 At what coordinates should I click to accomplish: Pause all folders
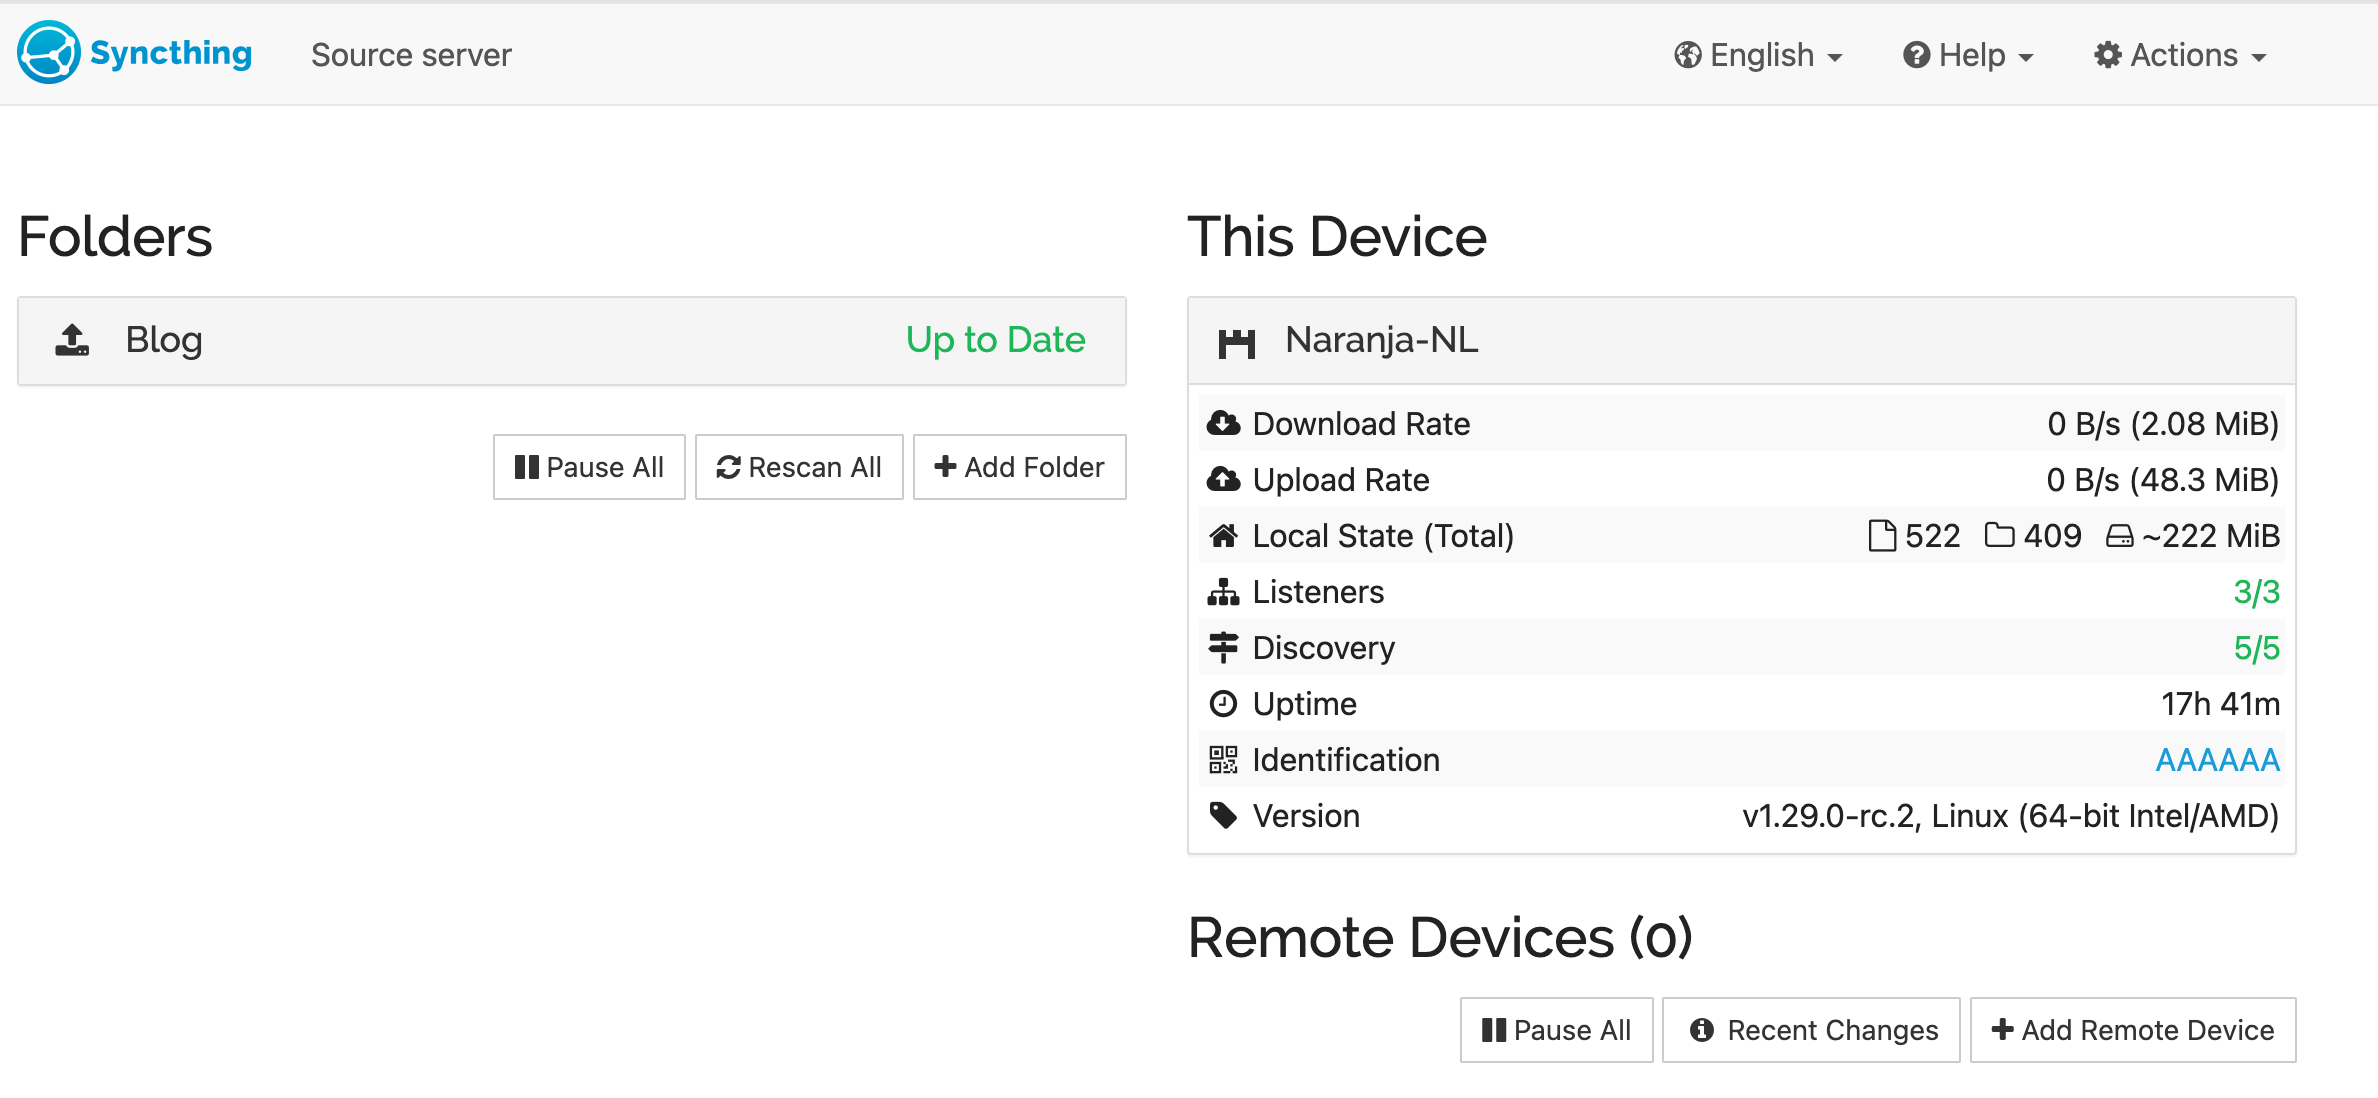click(589, 467)
